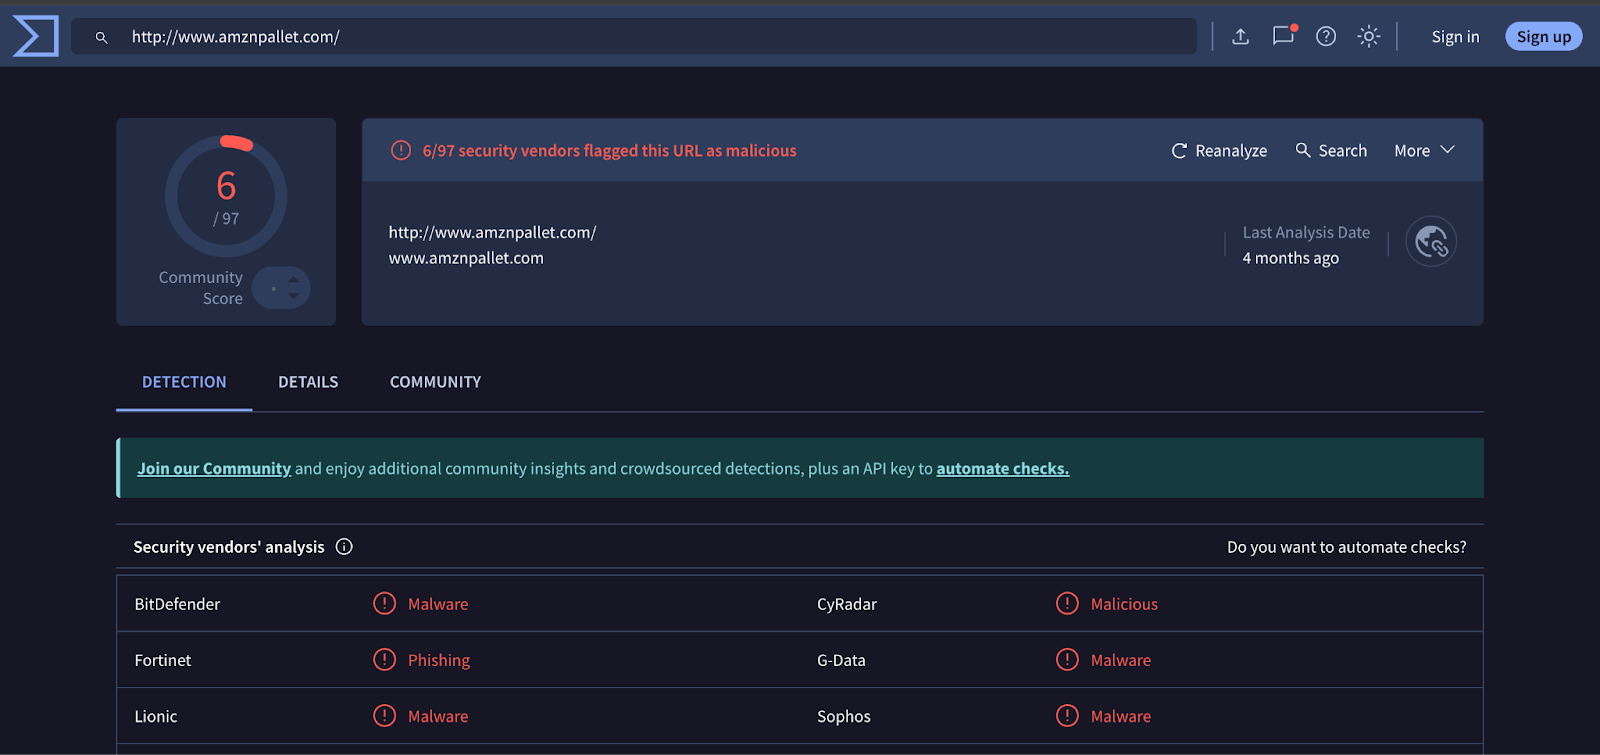The height and width of the screenshot is (755, 1600).
Task: Click the globe link icon beside analysis date
Action: click(1431, 241)
